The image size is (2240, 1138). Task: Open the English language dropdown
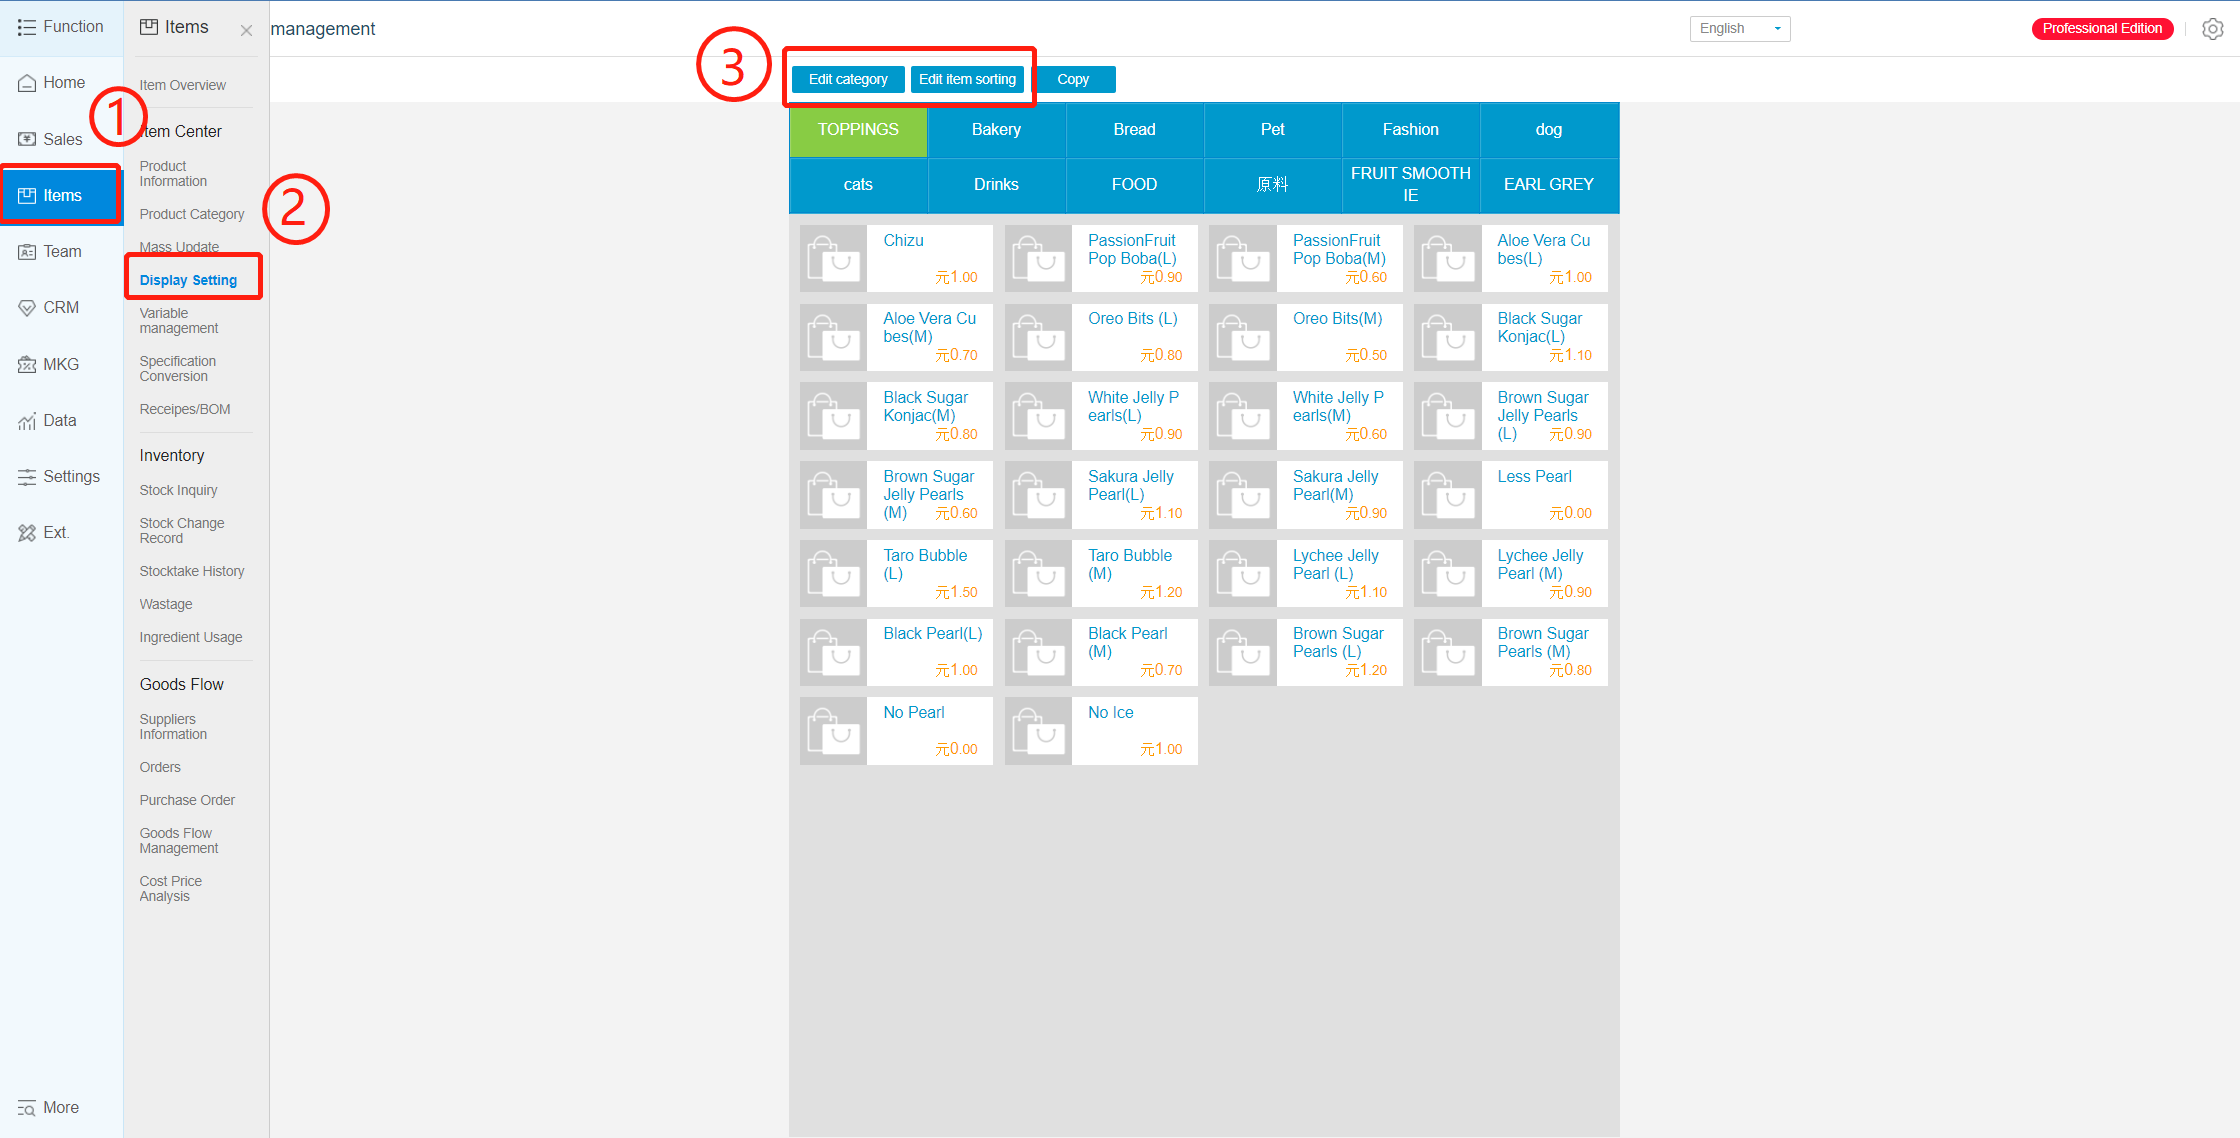[1739, 29]
